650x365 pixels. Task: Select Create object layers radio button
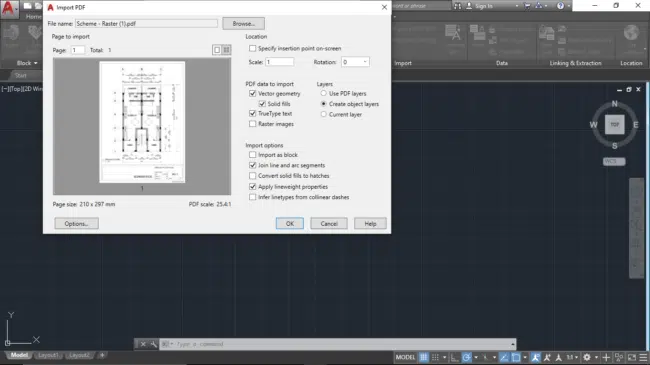[323, 104]
